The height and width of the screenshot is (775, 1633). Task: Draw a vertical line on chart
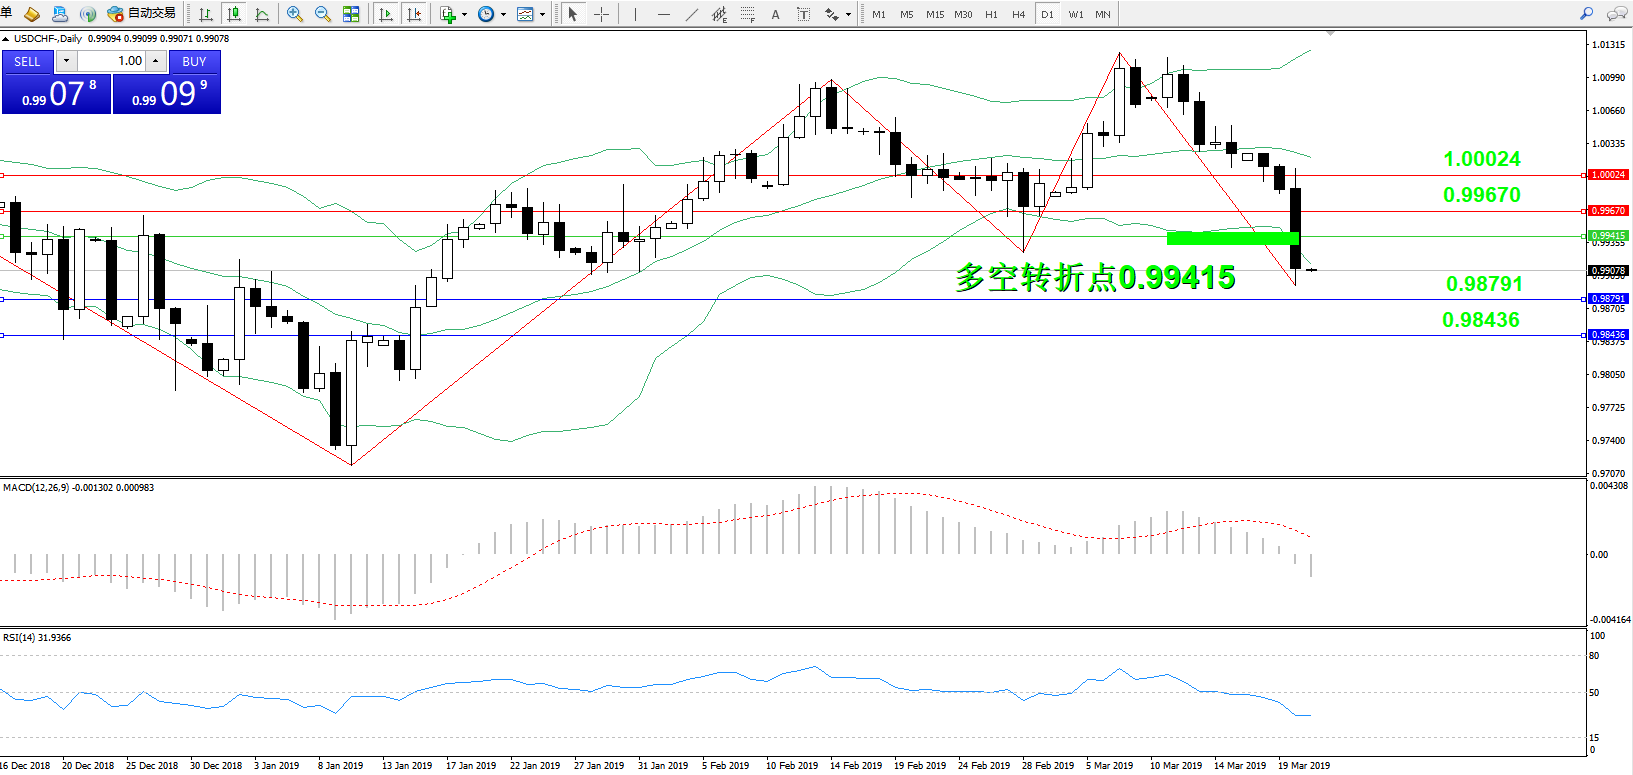point(635,14)
